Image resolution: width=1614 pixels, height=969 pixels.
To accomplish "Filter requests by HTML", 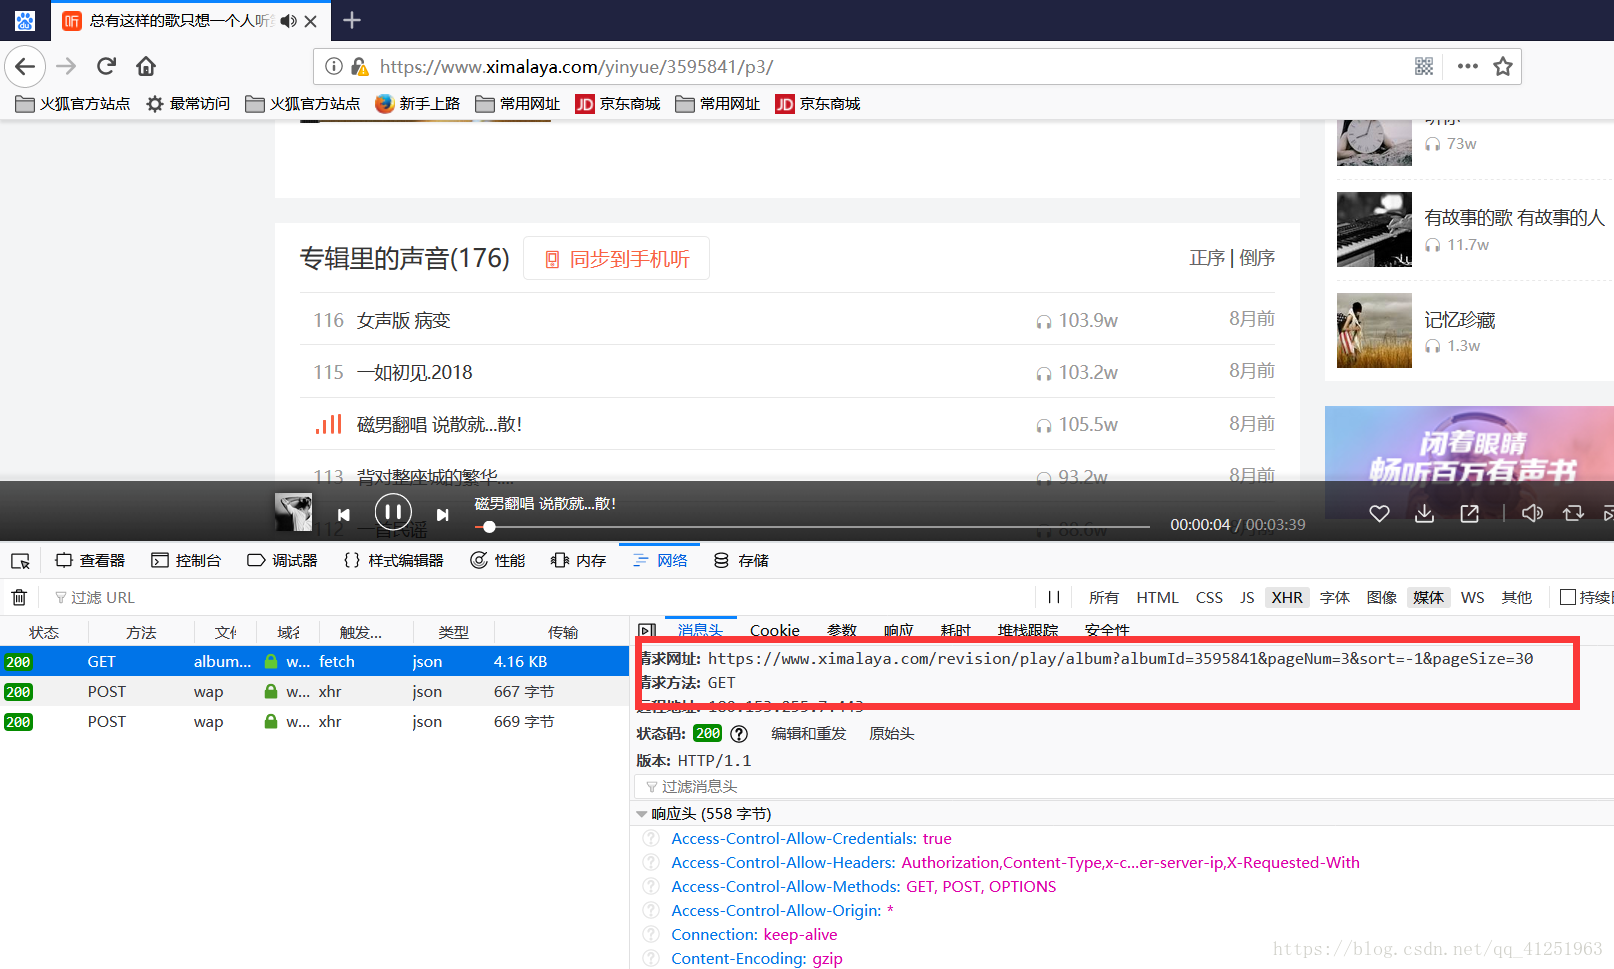I will click(x=1157, y=597).
